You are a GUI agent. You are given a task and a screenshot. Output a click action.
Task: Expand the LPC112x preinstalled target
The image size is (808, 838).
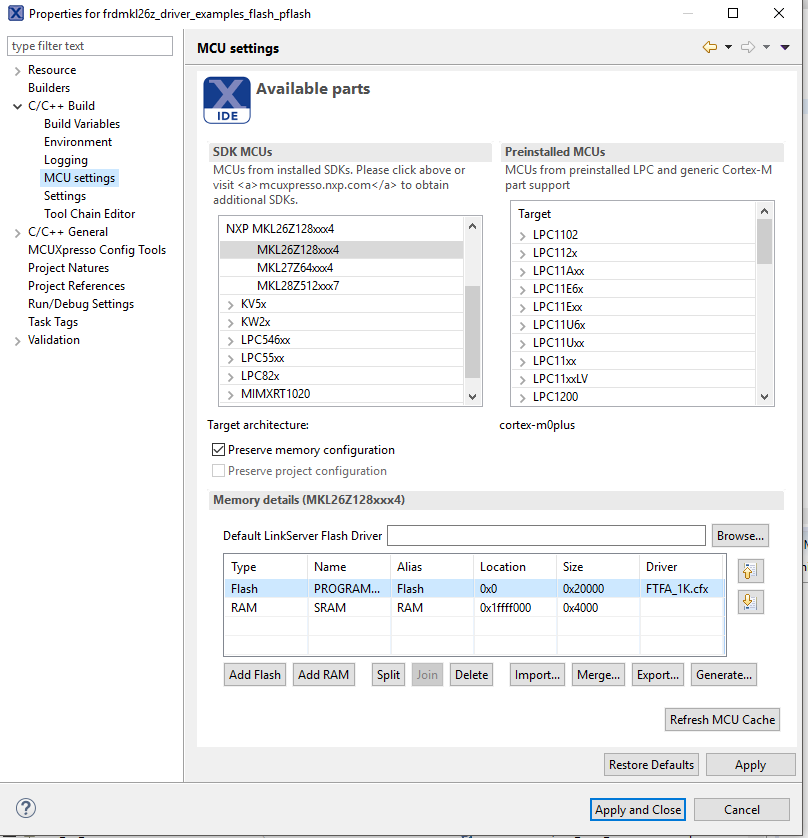point(523,253)
